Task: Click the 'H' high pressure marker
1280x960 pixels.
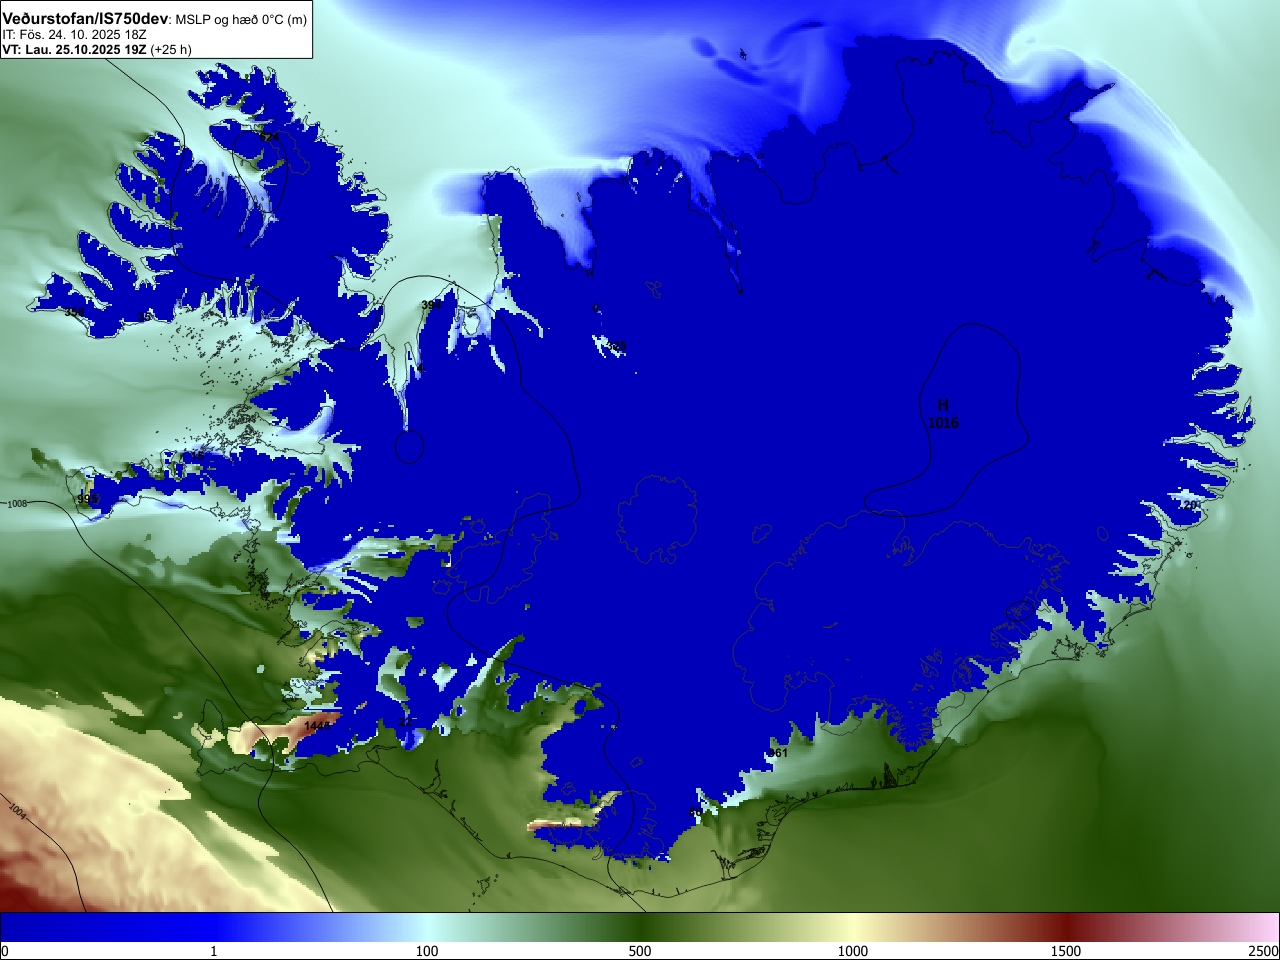Action: tap(942, 405)
